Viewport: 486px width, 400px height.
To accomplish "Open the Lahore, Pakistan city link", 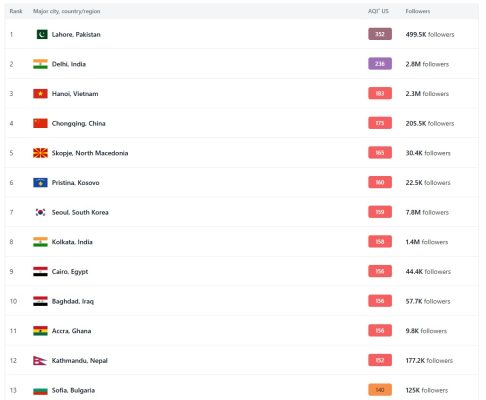I will tap(76, 34).
